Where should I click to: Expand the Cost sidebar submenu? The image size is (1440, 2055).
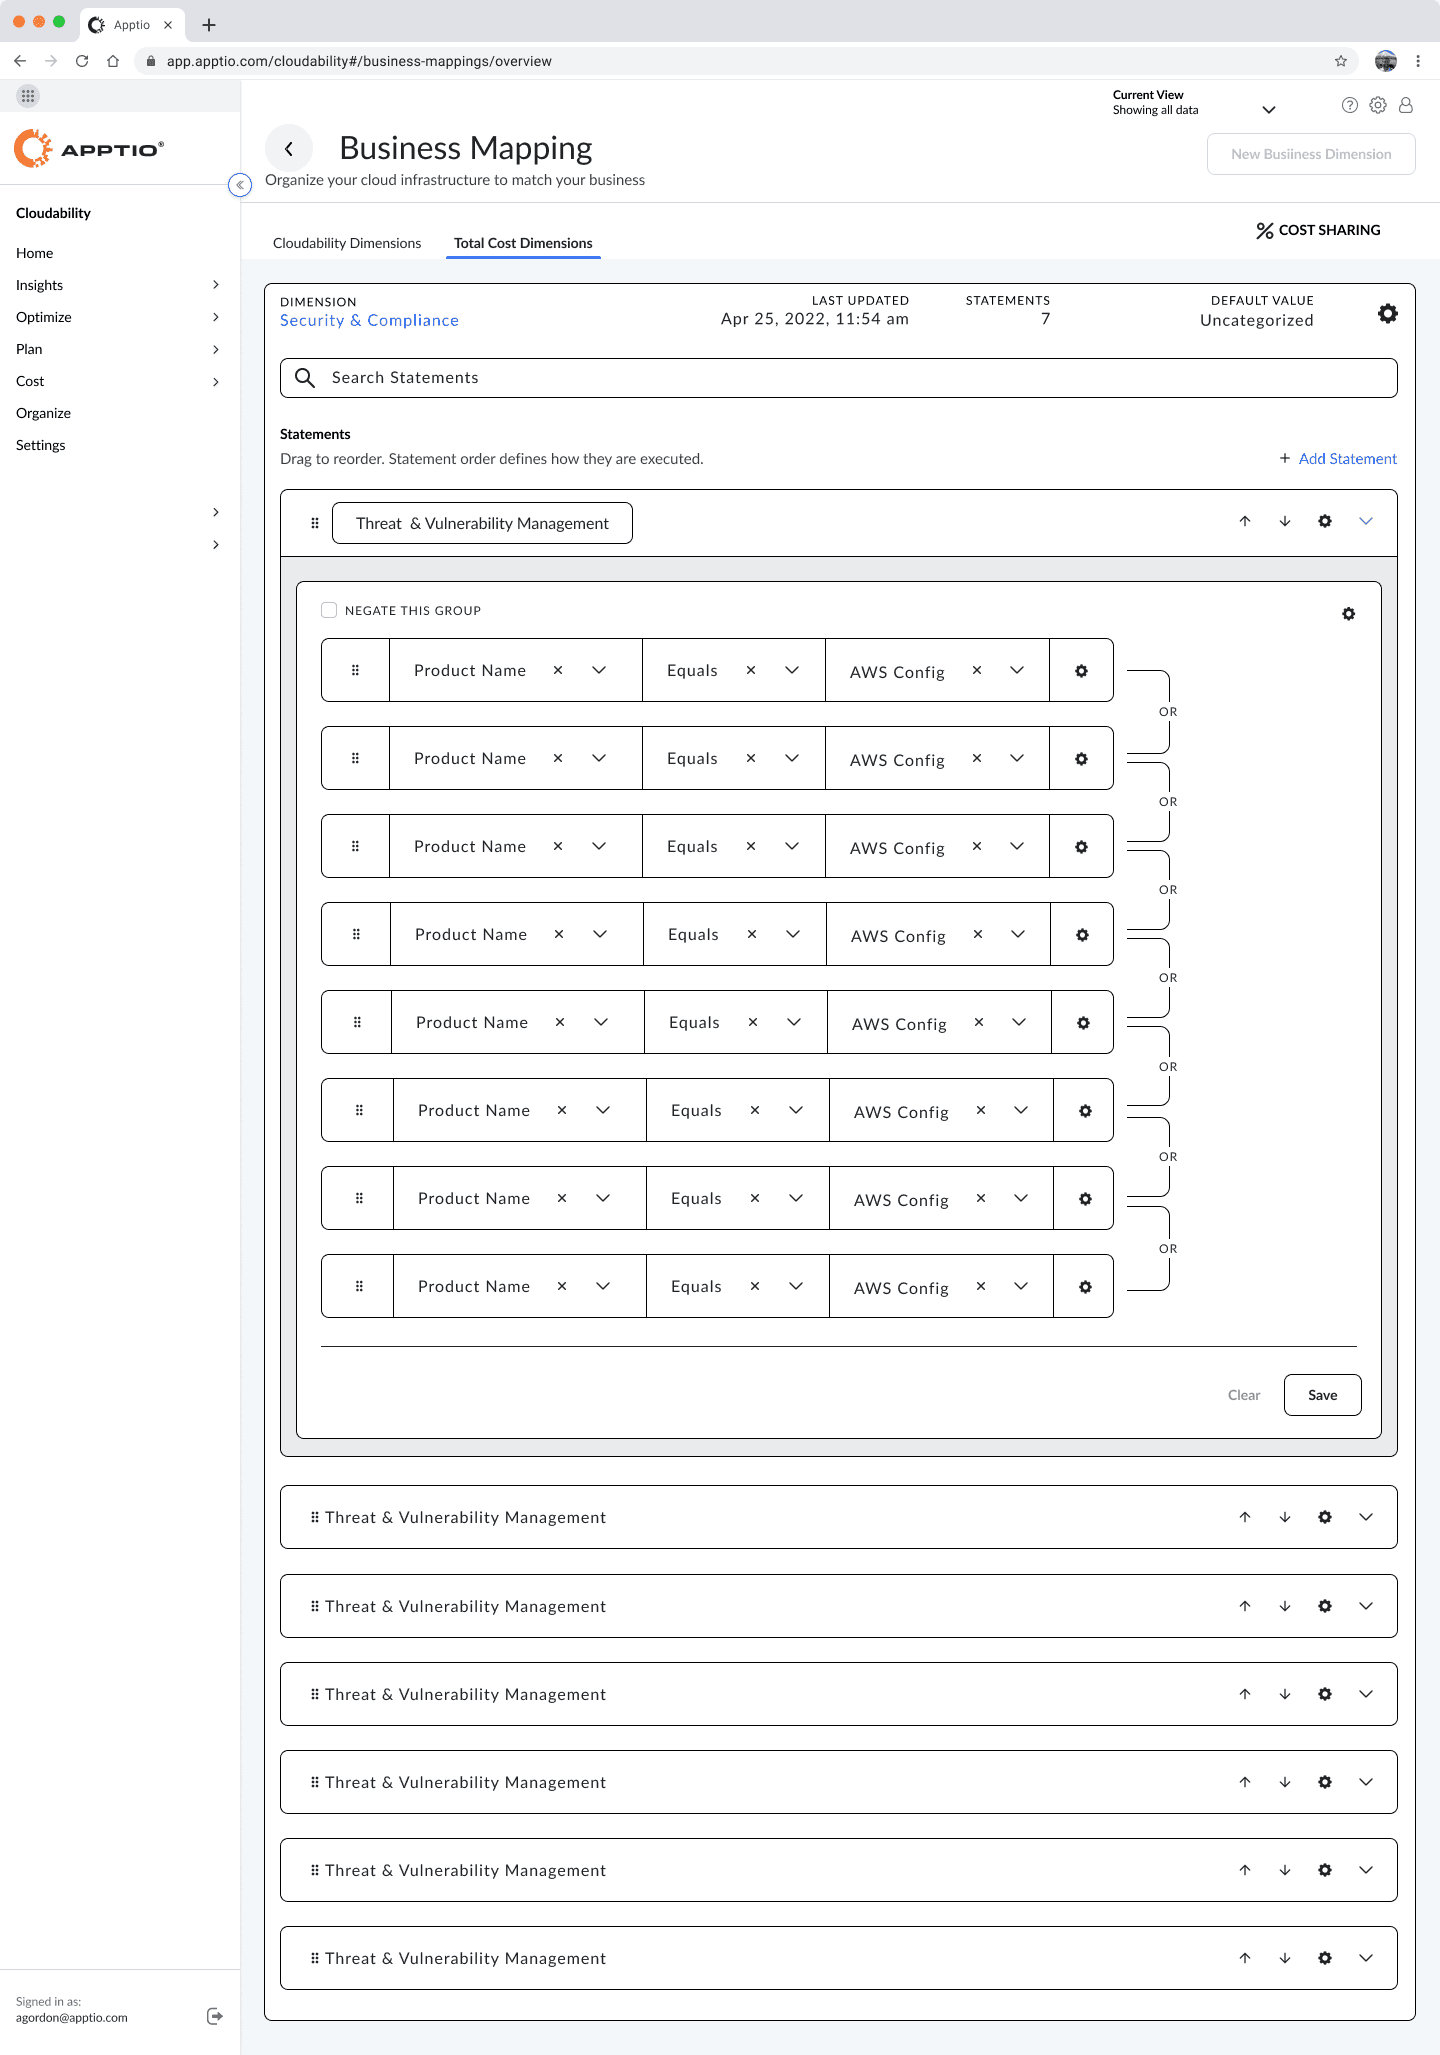click(x=216, y=381)
